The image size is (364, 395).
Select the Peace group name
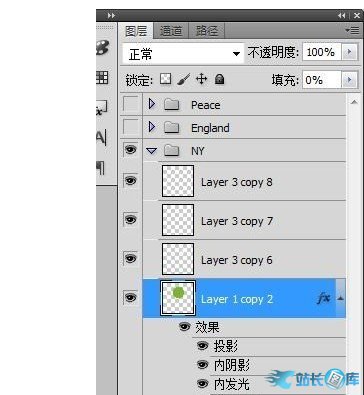point(206,105)
